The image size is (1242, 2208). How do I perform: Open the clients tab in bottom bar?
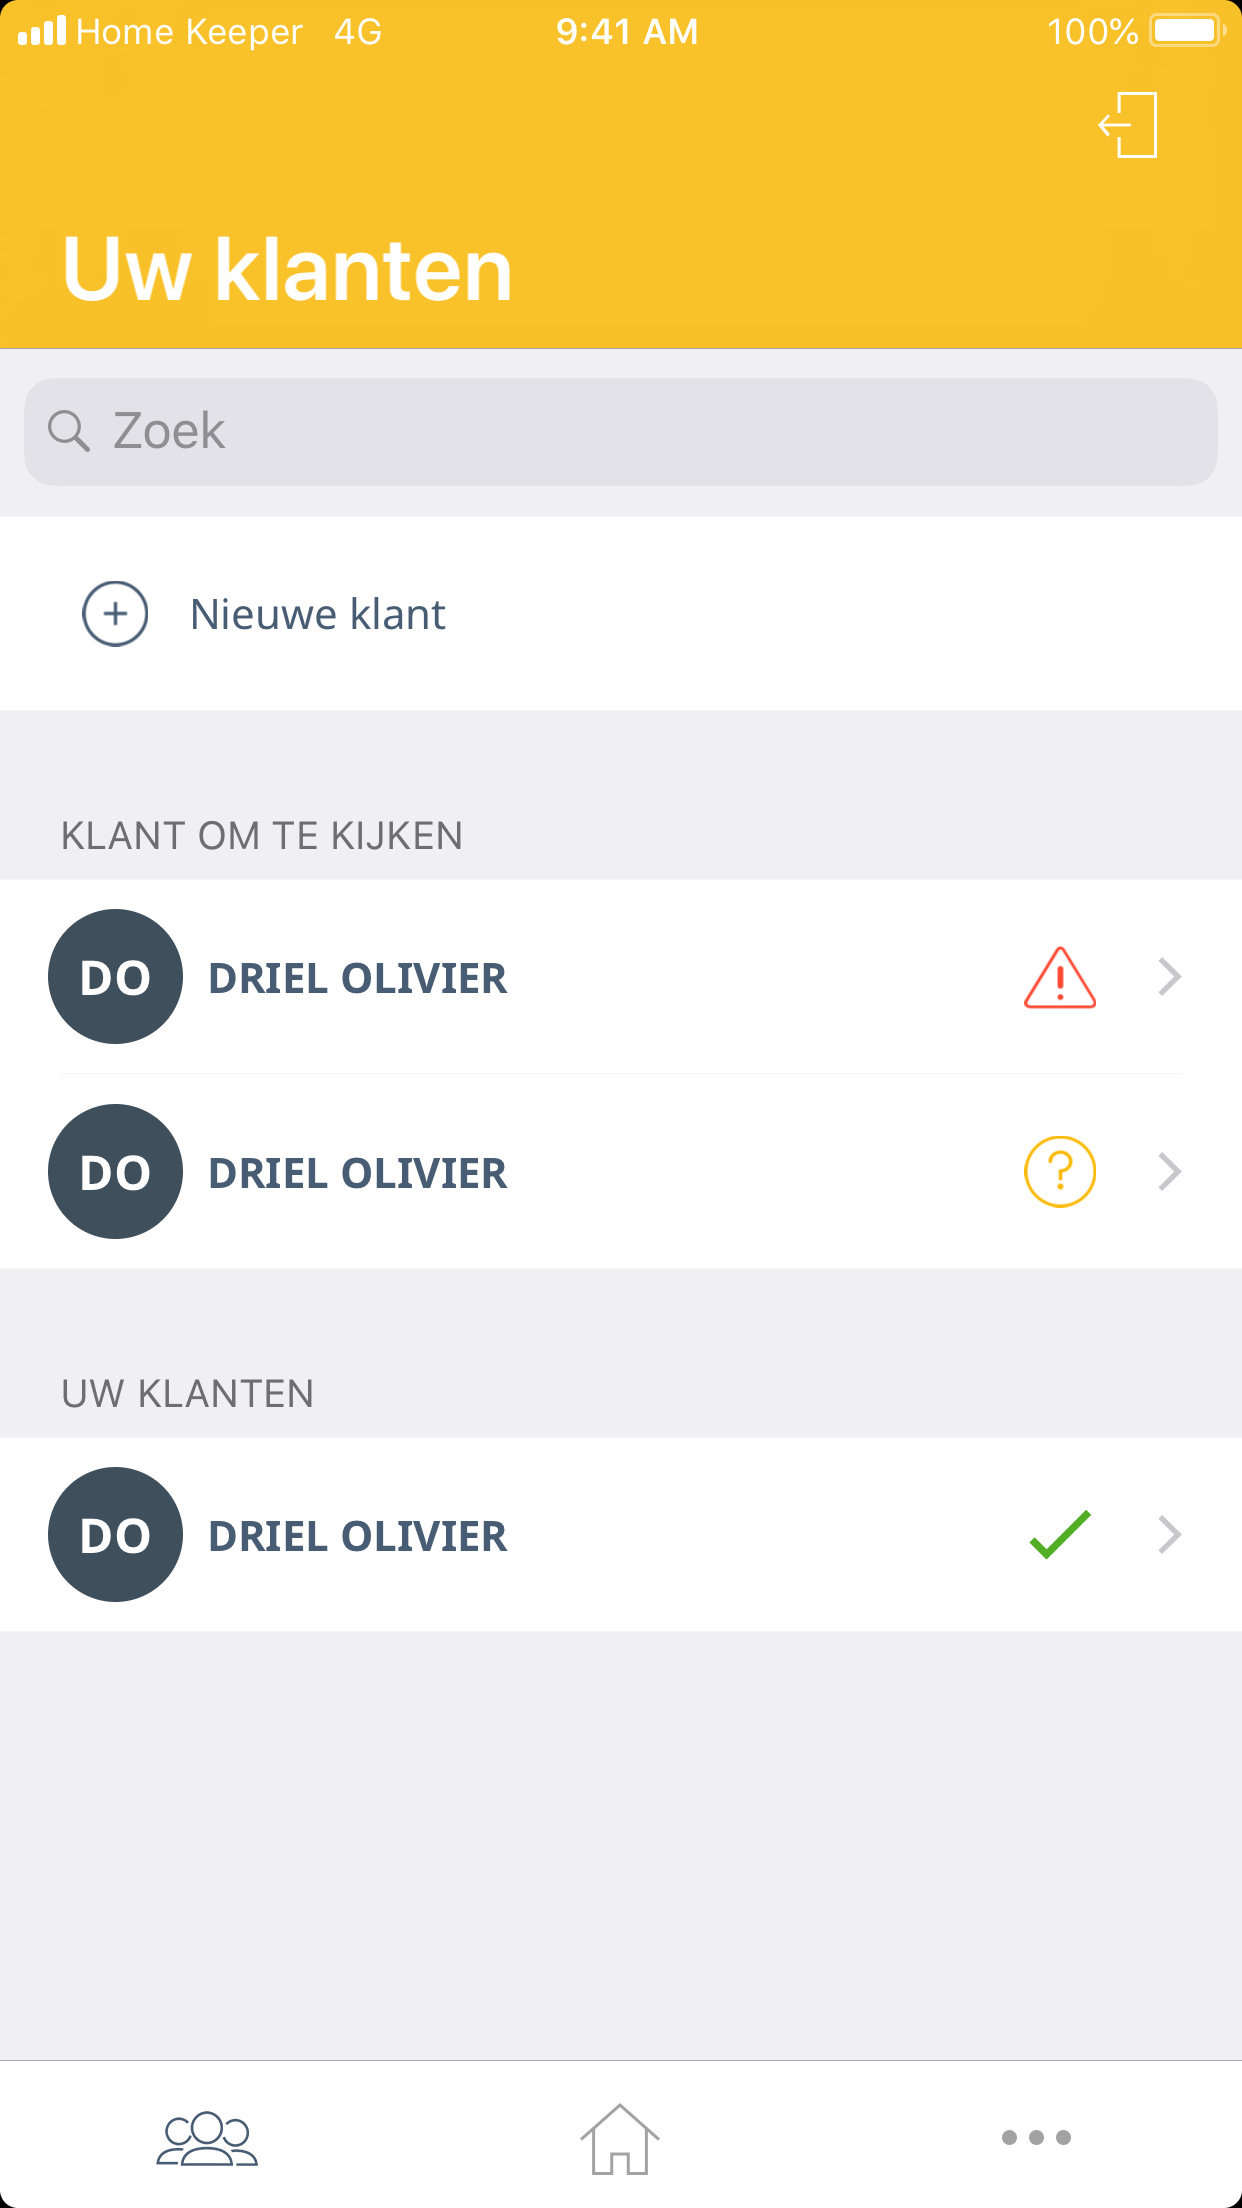(x=207, y=2138)
